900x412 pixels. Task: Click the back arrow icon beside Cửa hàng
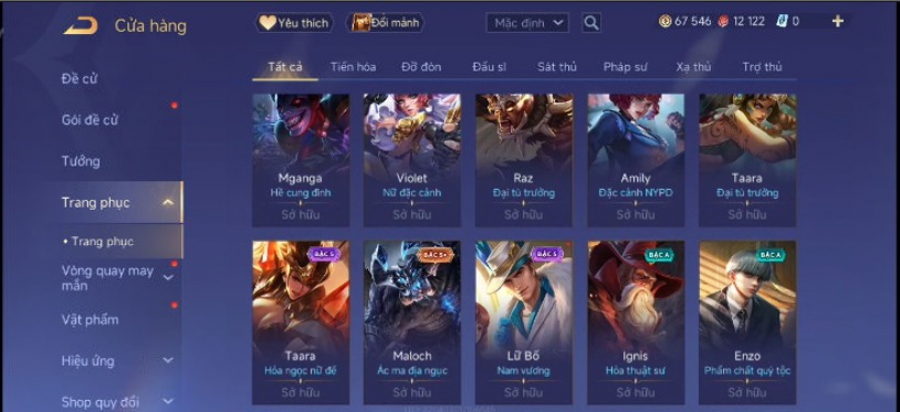80,26
